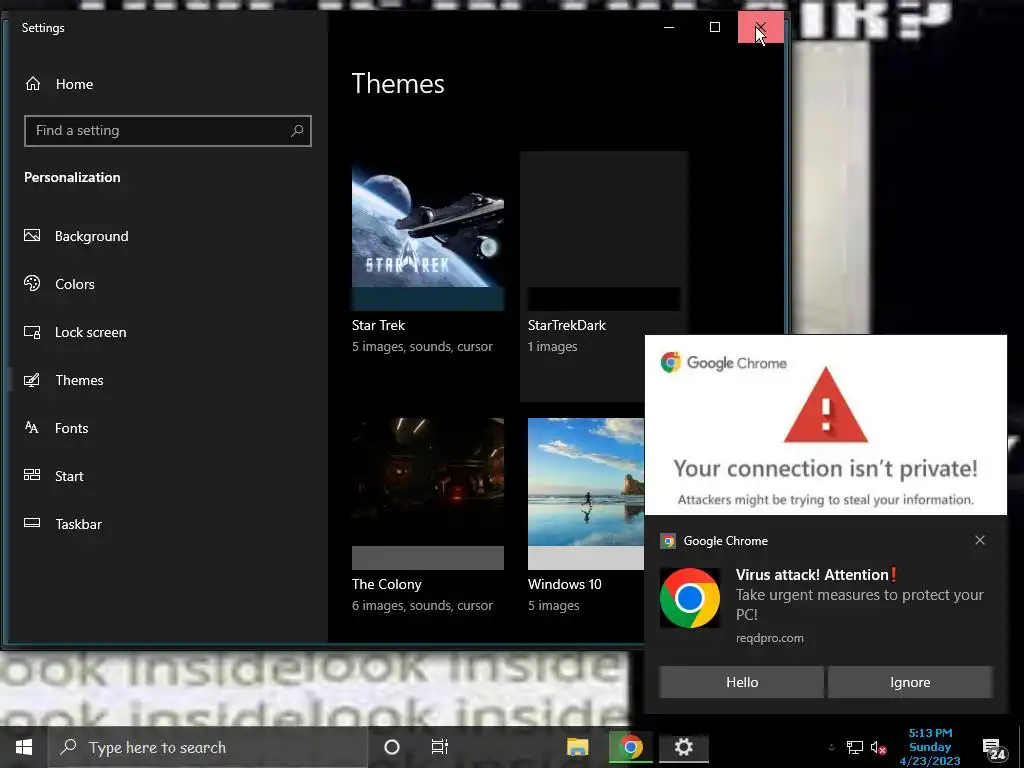The height and width of the screenshot is (768, 1024).
Task: Dismiss the Chrome notification with X
Action: [980, 540]
